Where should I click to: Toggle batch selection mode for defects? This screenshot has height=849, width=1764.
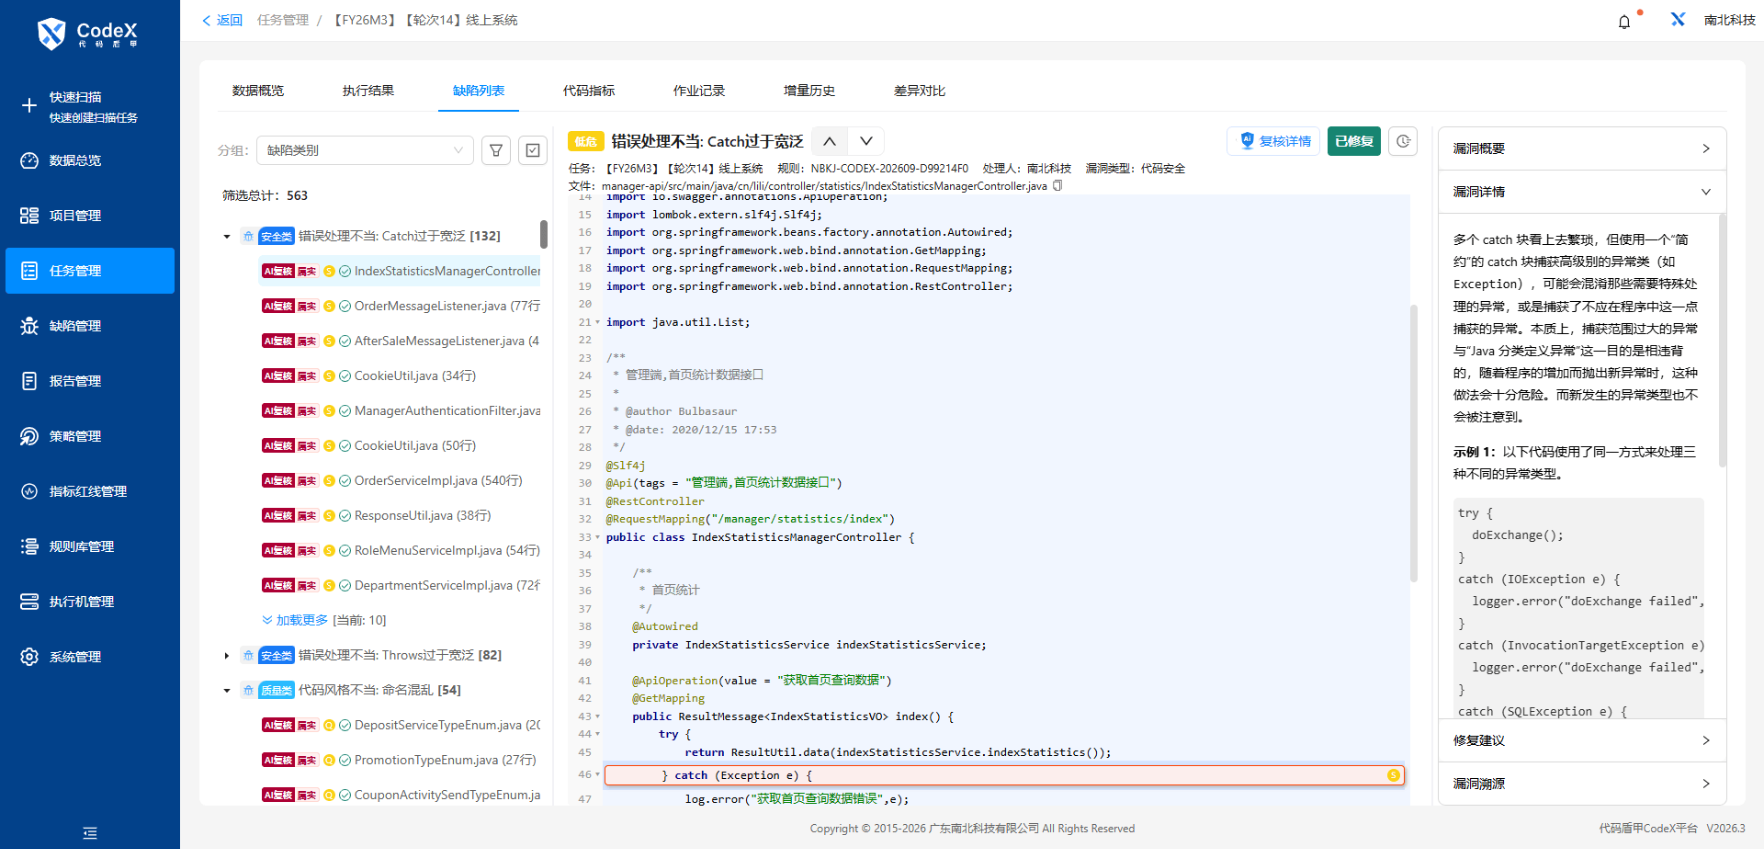coord(533,150)
